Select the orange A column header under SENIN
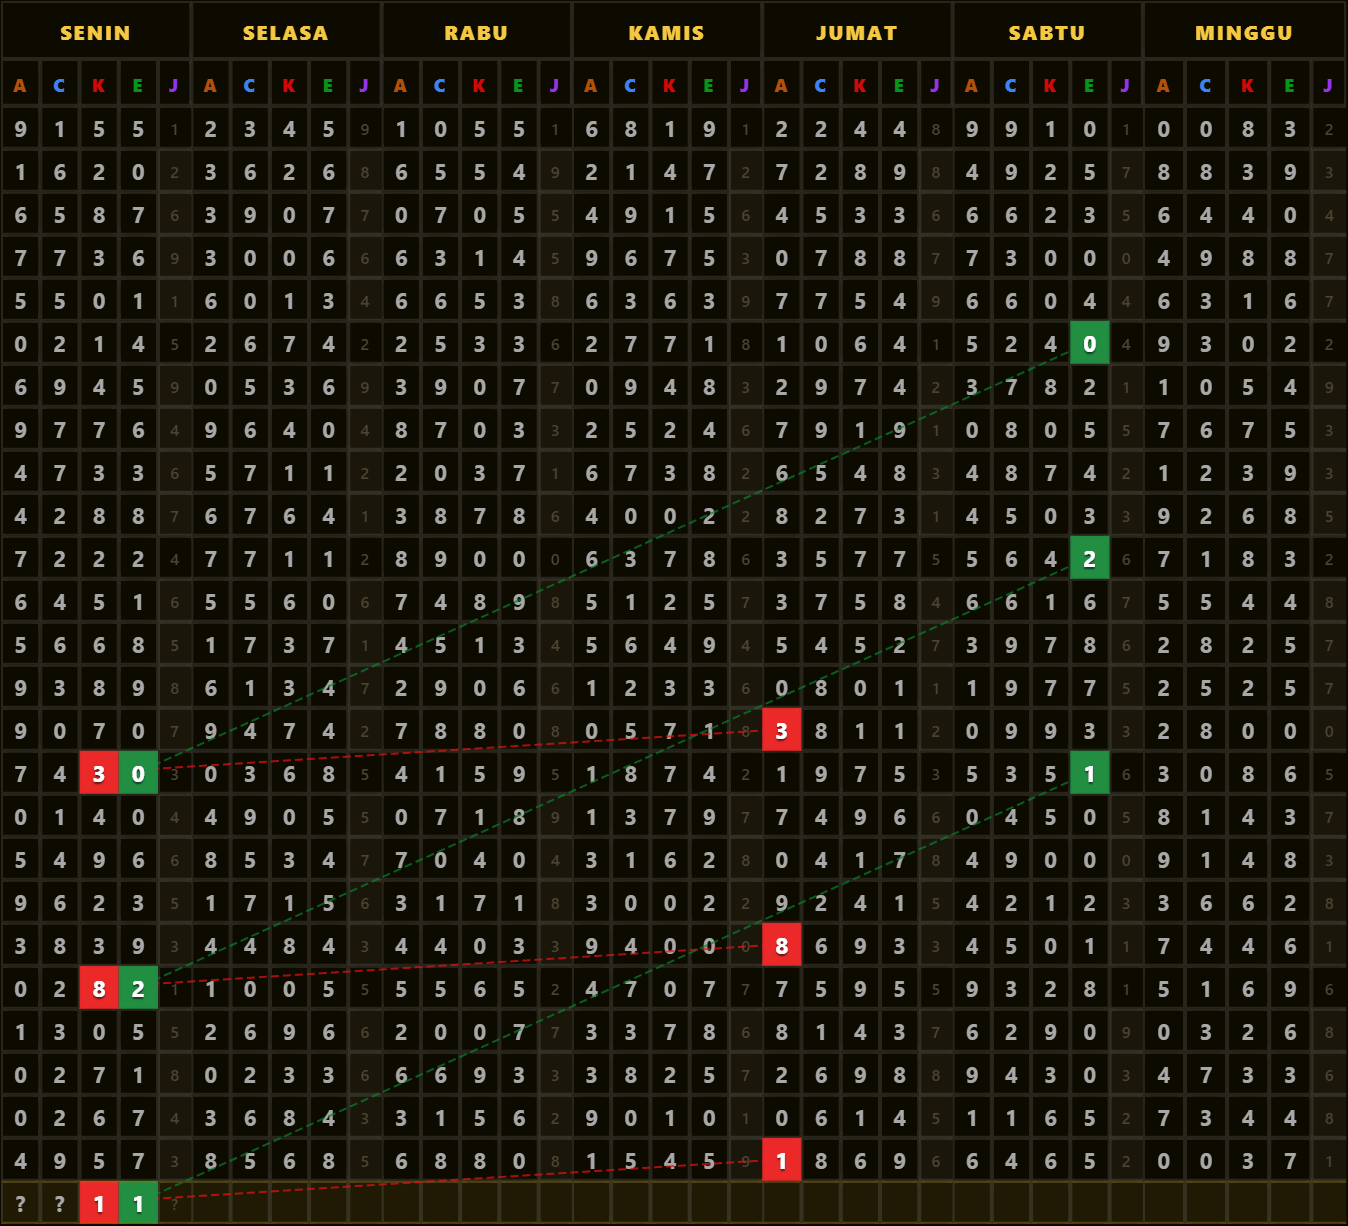 [20, 86]
